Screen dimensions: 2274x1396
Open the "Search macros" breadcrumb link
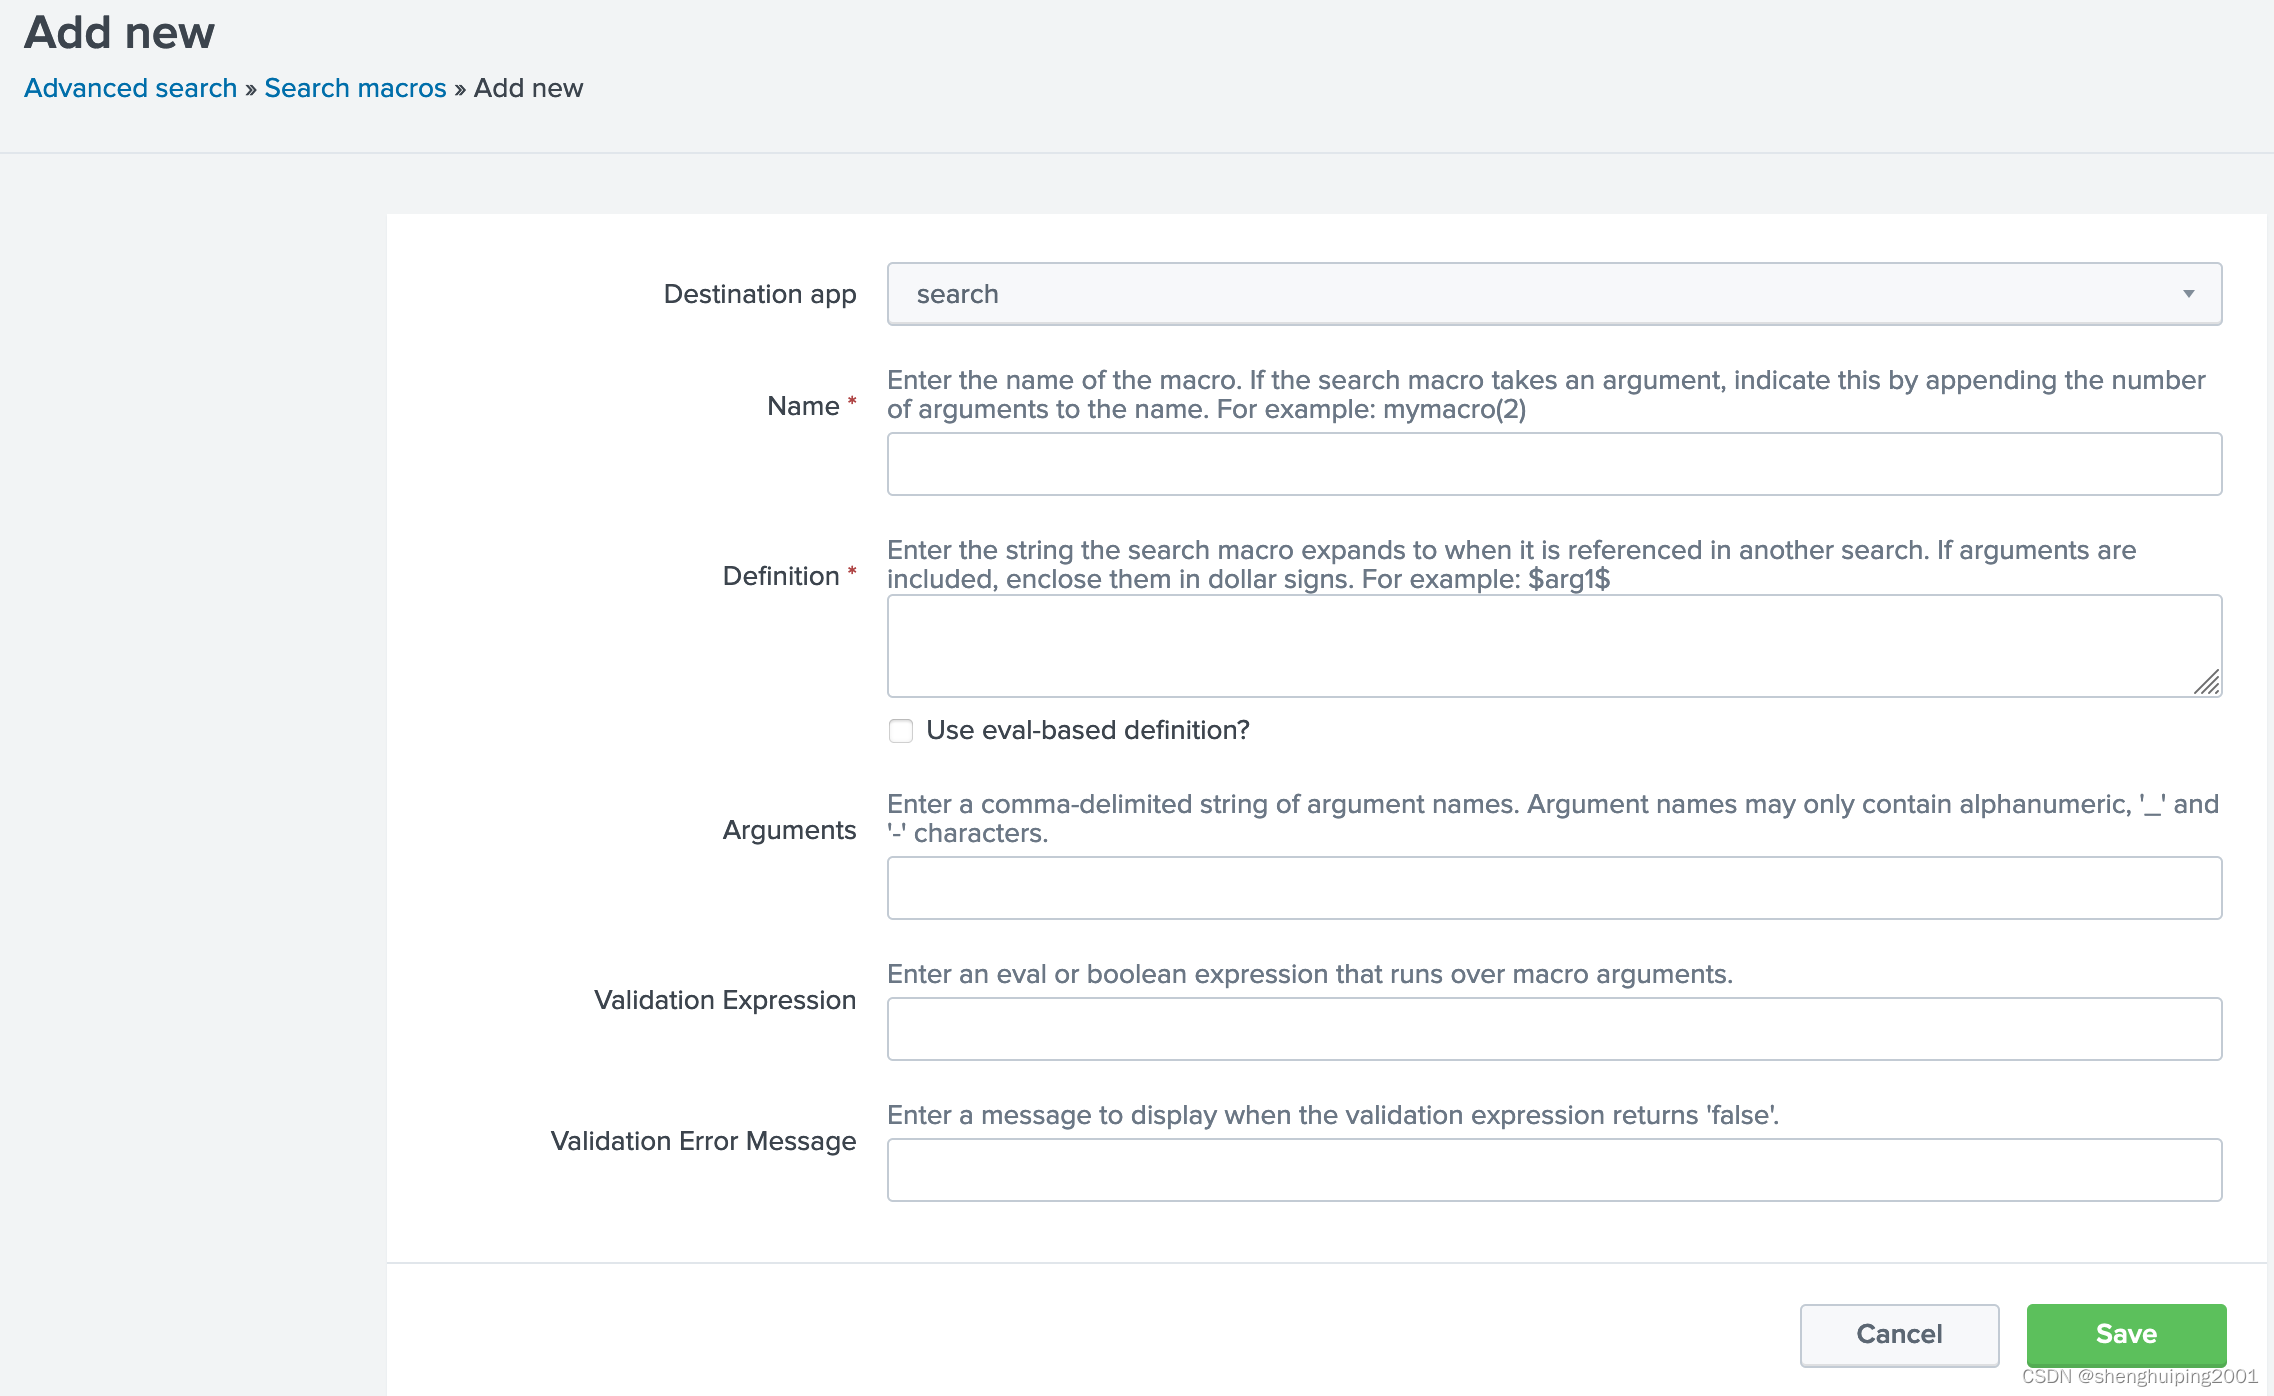pos(355,88)
